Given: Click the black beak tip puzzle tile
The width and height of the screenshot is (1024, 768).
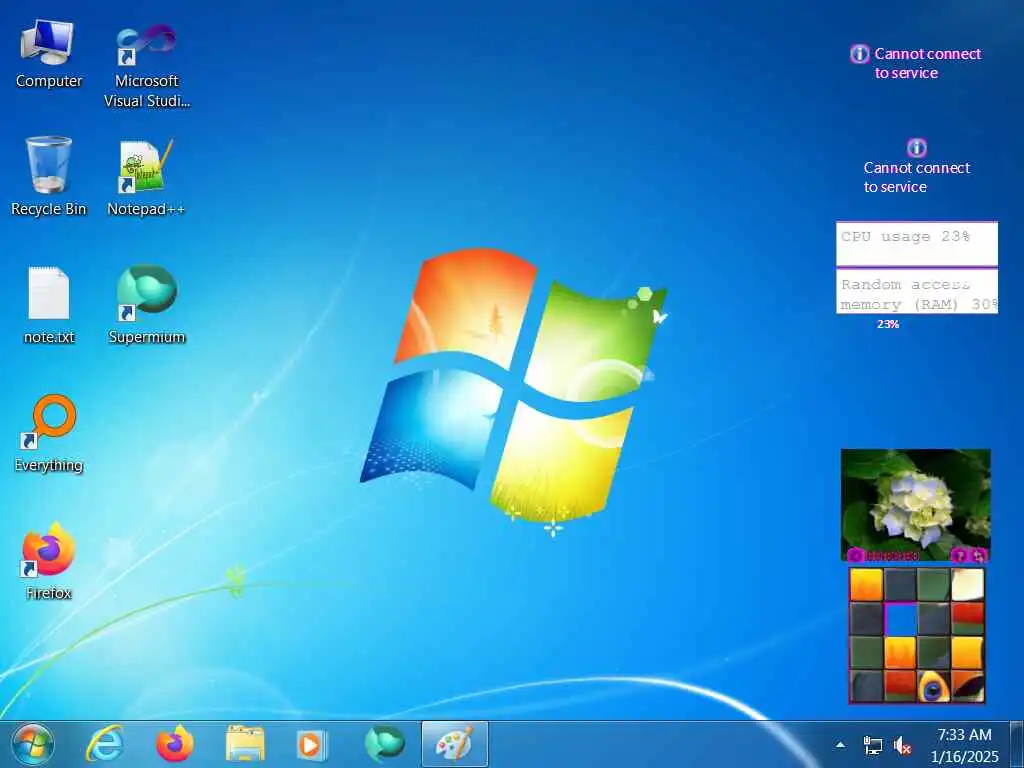Looking at the screenshot, I should [x=967, y=686].
